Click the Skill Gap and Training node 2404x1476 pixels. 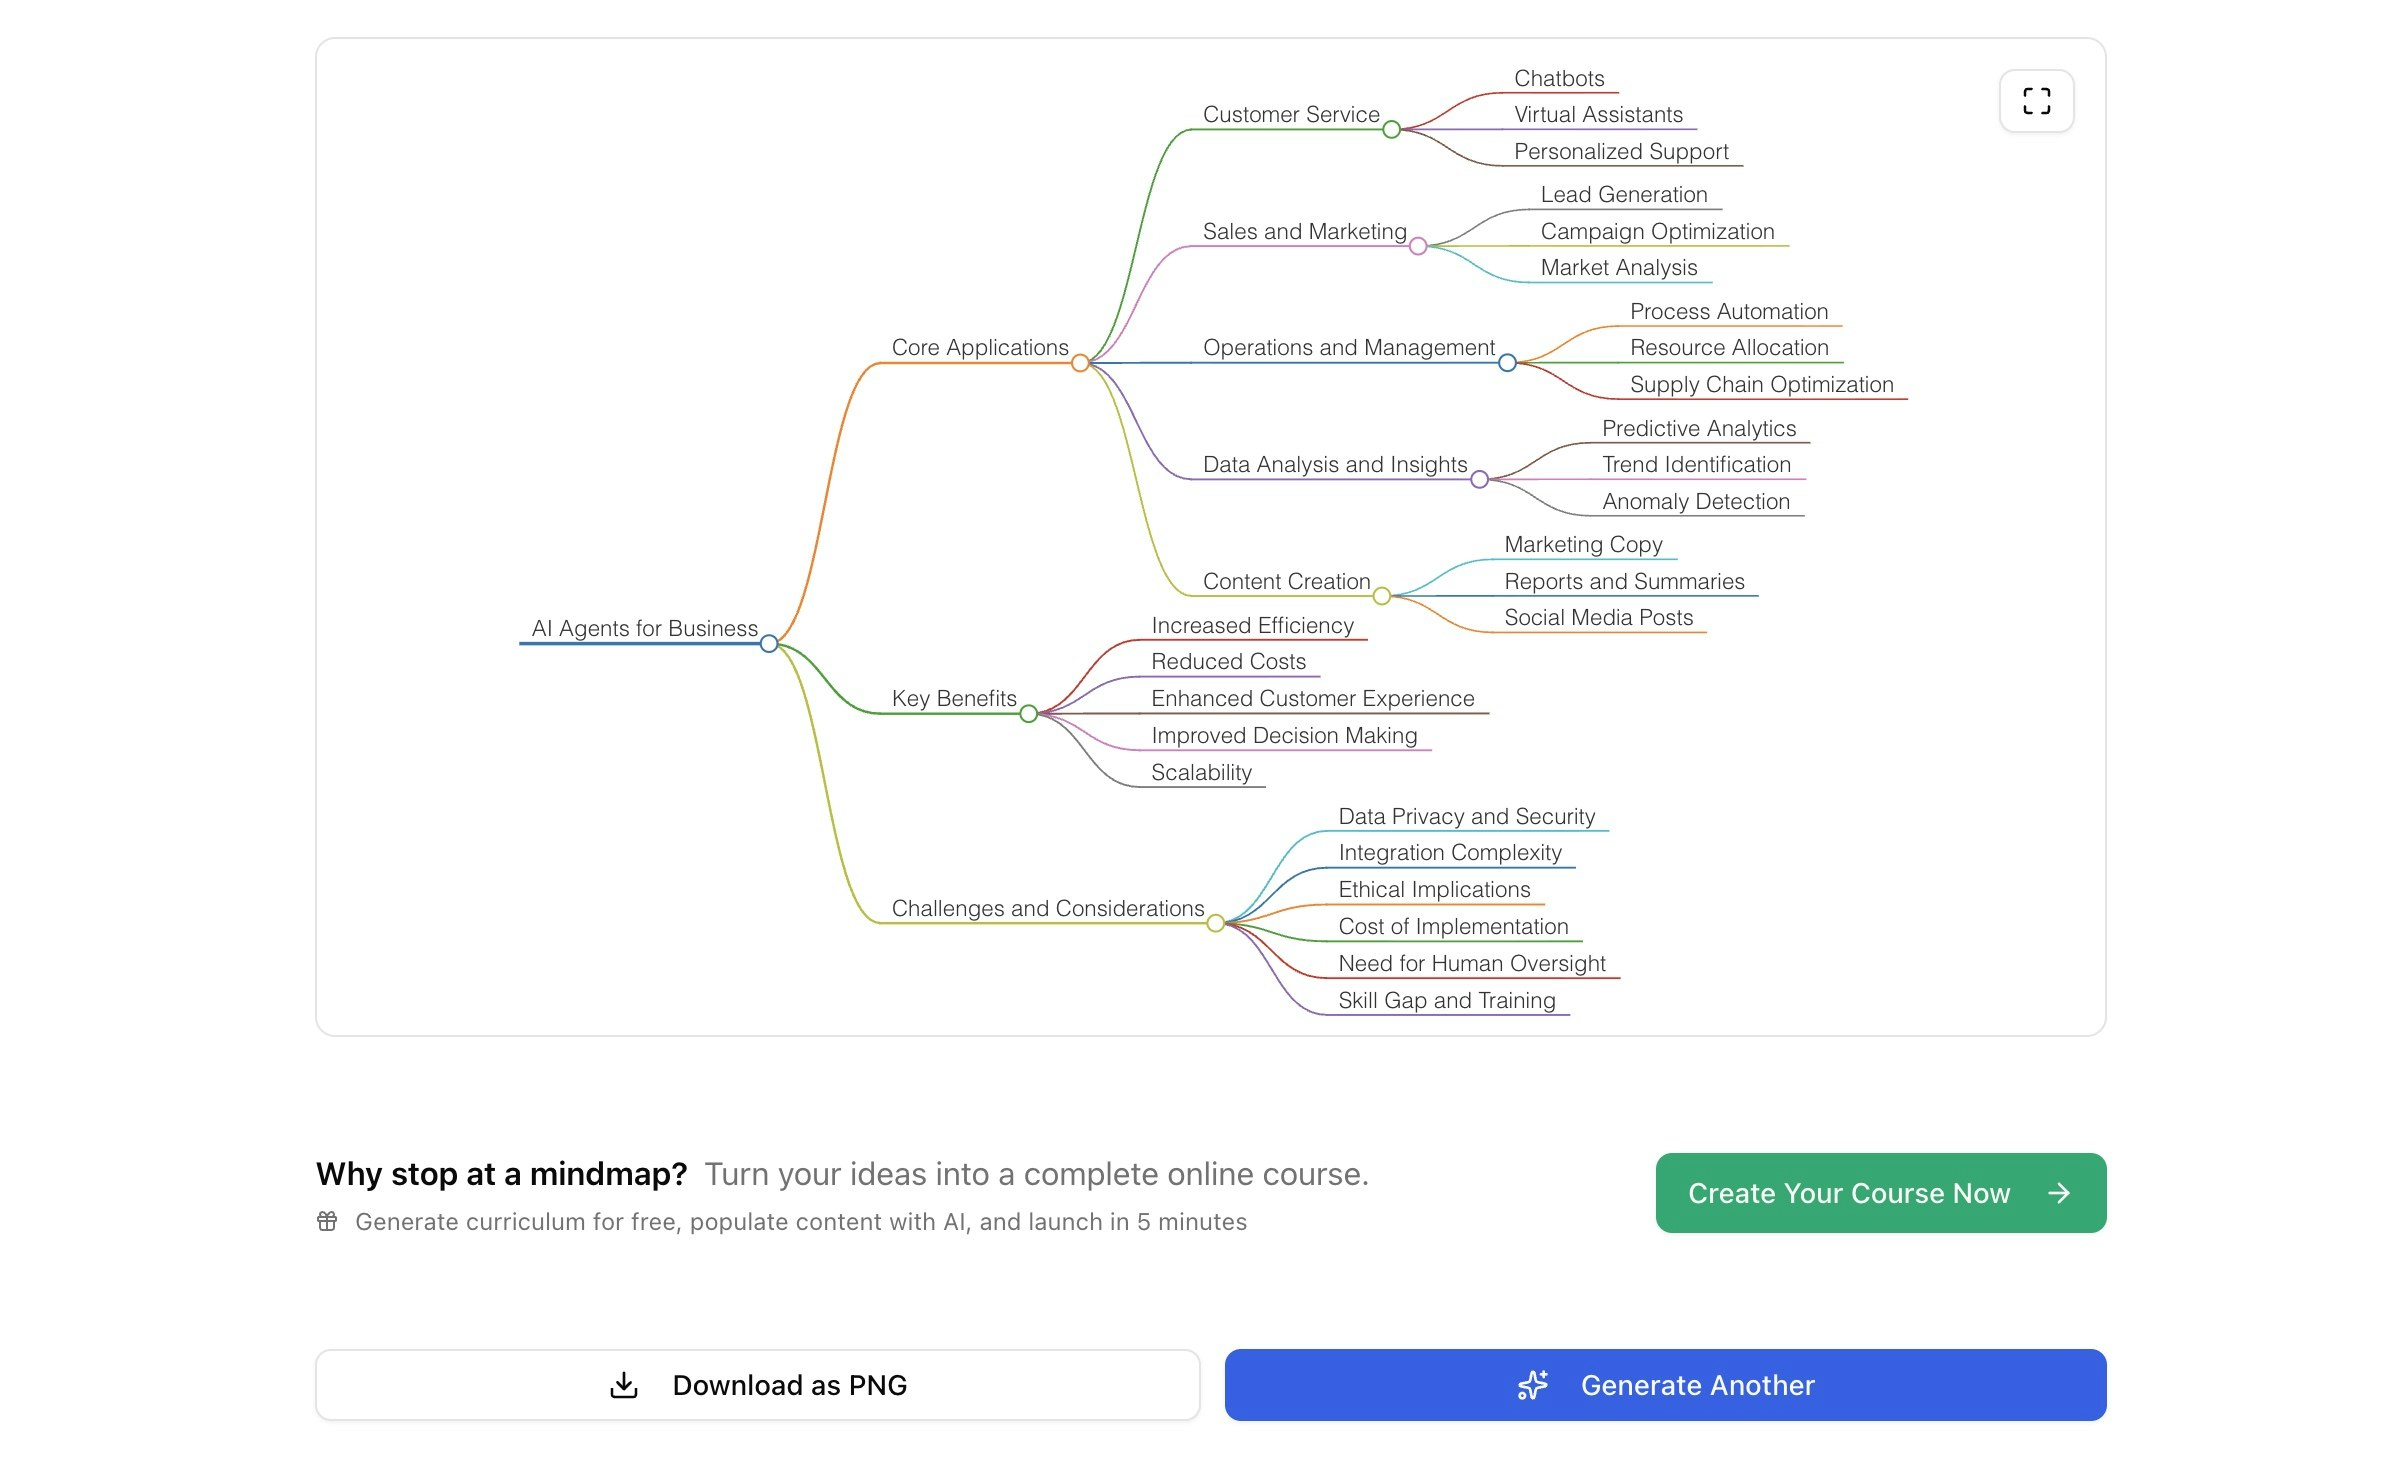[x=1446, y=1001]
